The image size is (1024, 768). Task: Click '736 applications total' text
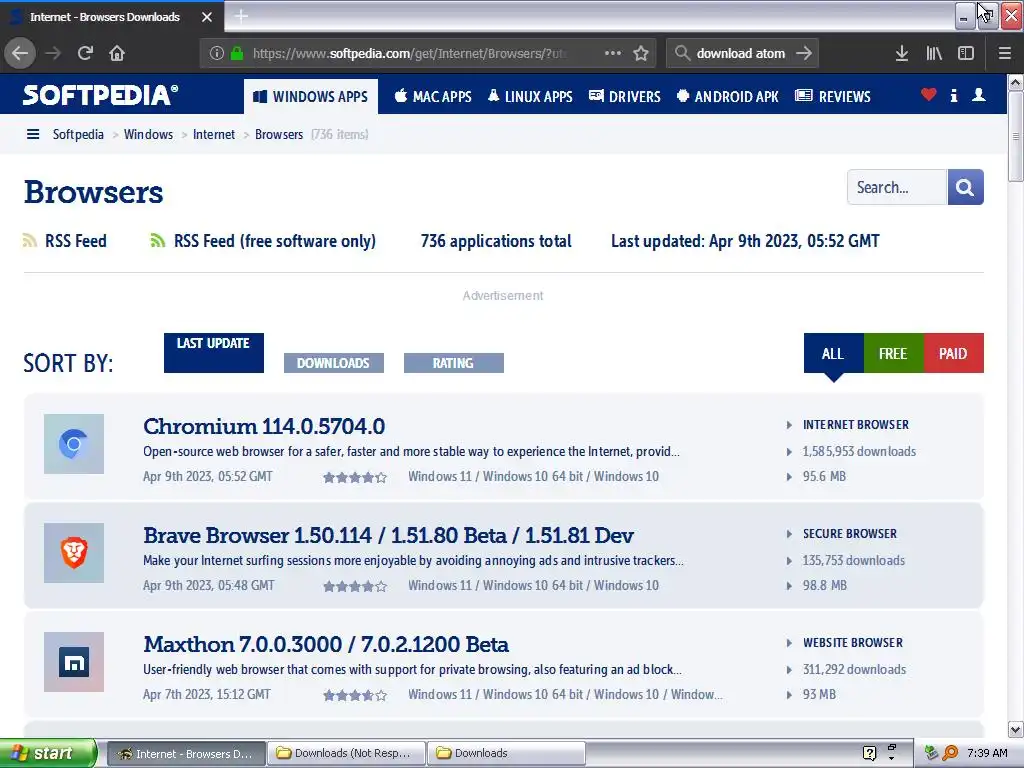click(x=496, y=241)
